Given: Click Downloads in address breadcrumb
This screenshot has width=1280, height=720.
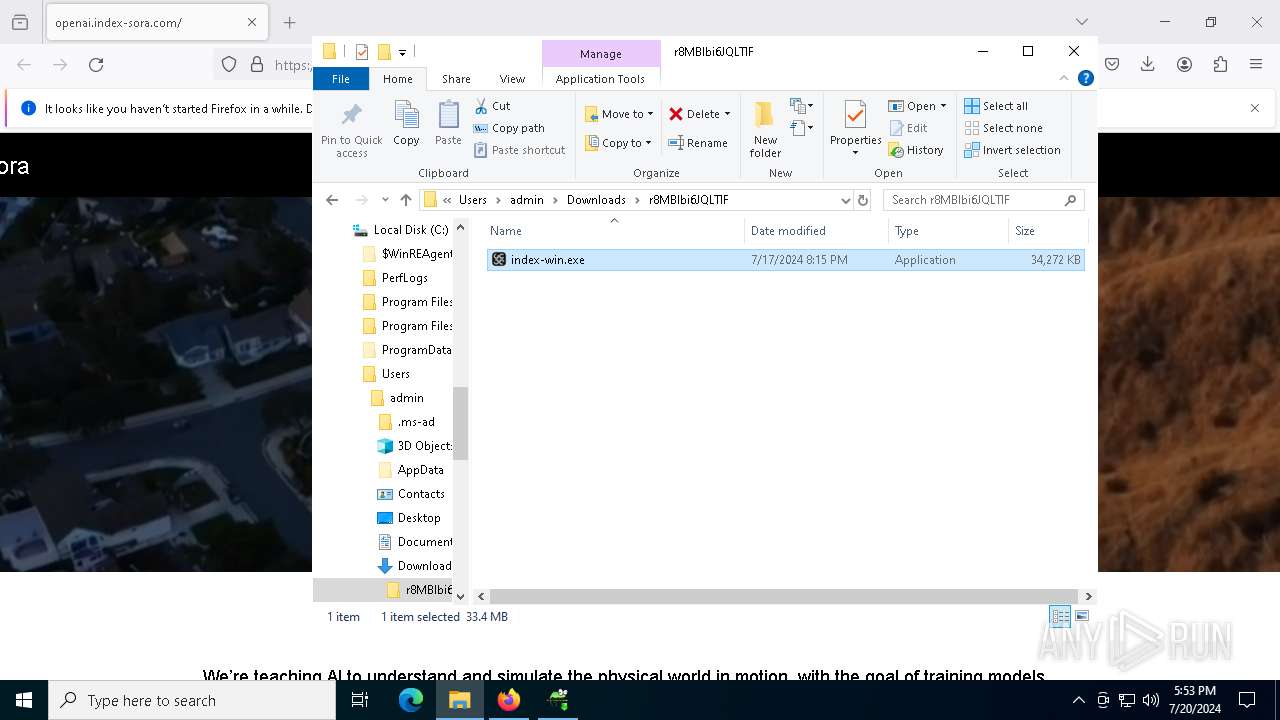Looking at the screenshot, I should click(596, 200).
